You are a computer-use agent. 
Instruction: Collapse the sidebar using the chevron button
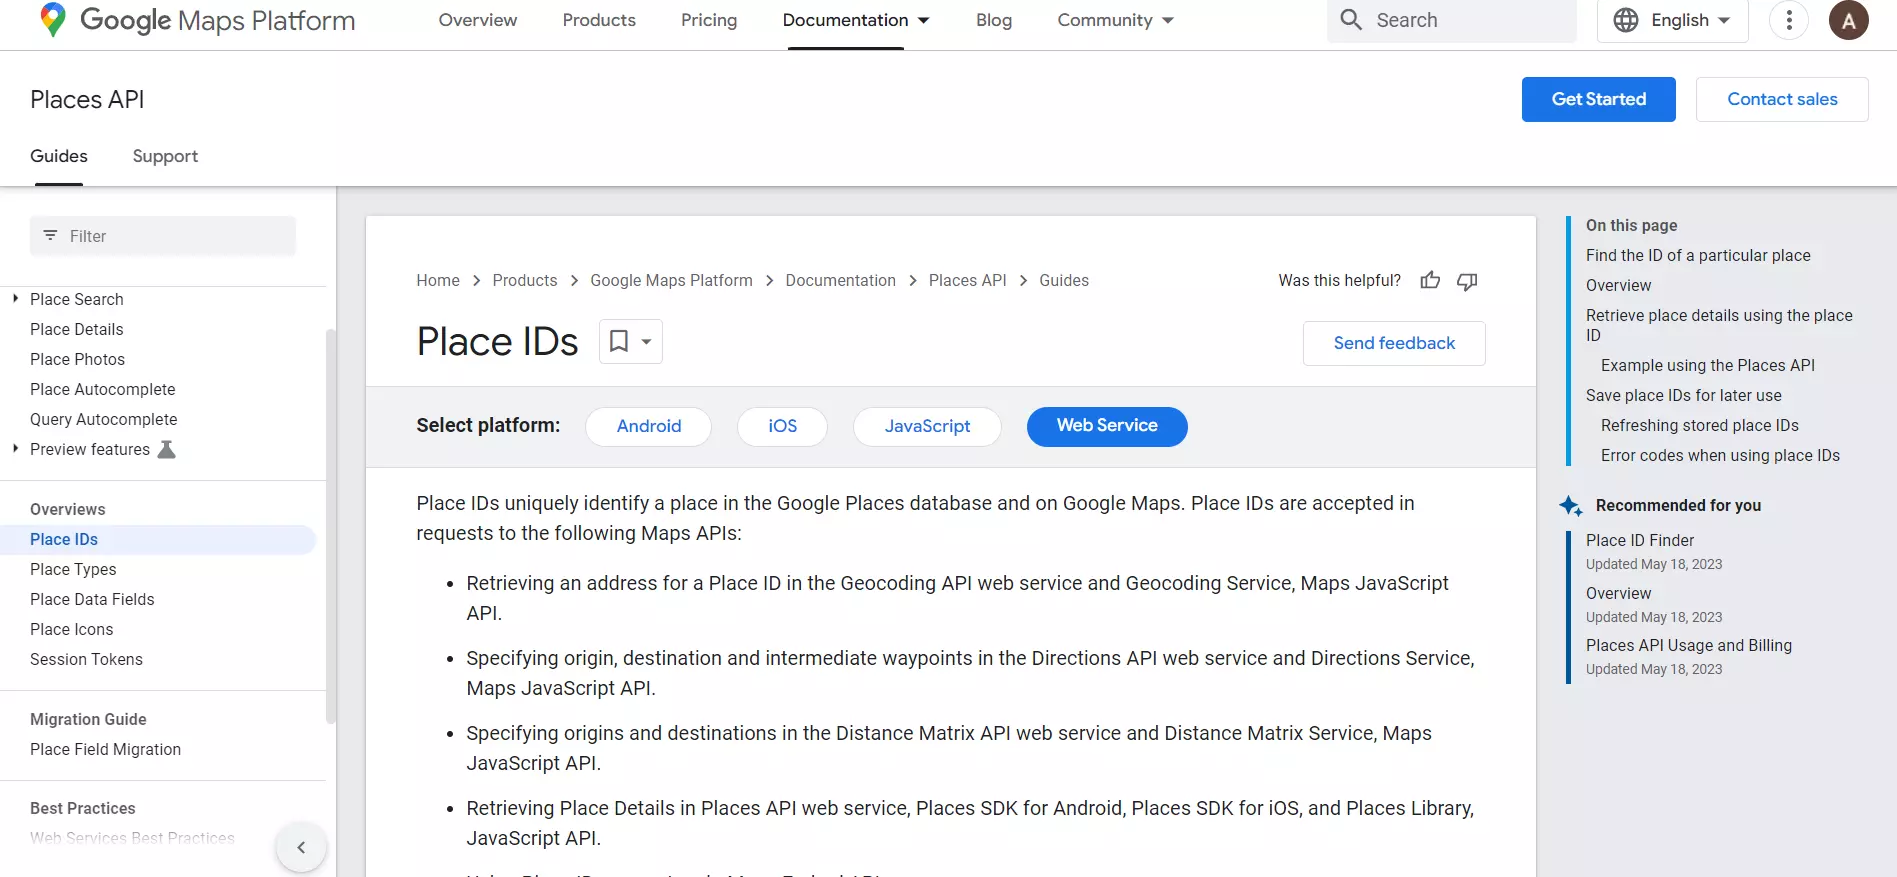pyautogui.click(x=301, y=847)
